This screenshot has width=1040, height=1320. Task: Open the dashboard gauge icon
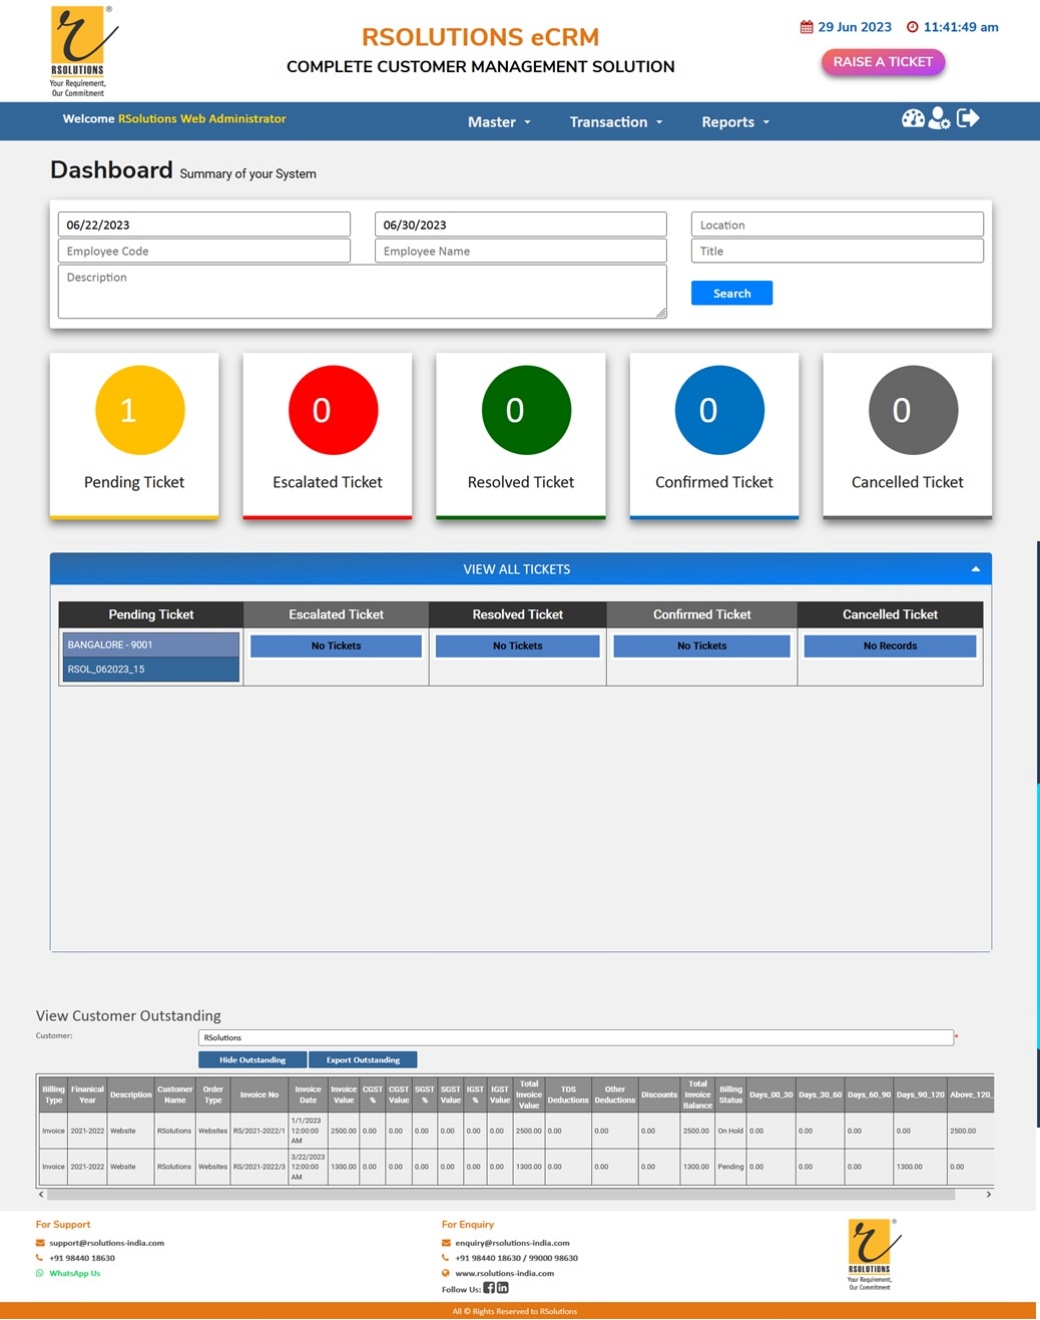(x=912, y=119)
